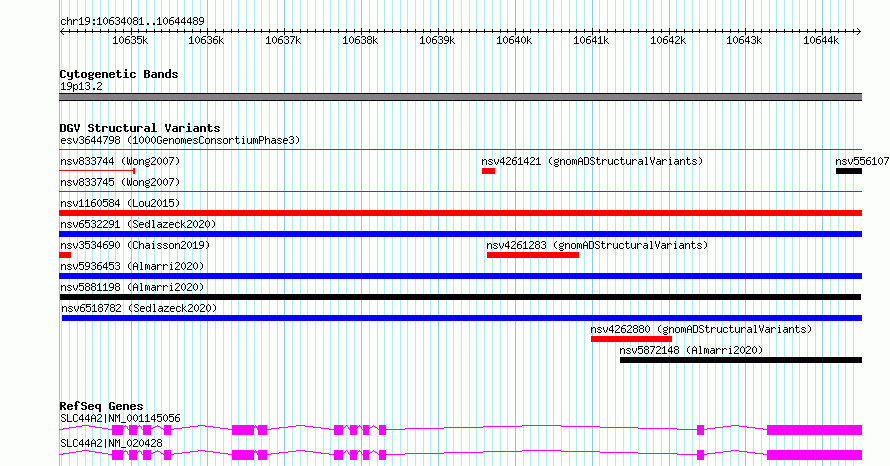Click the 10643k ruler tick label

pyautogui.click(x=744, y=40)
